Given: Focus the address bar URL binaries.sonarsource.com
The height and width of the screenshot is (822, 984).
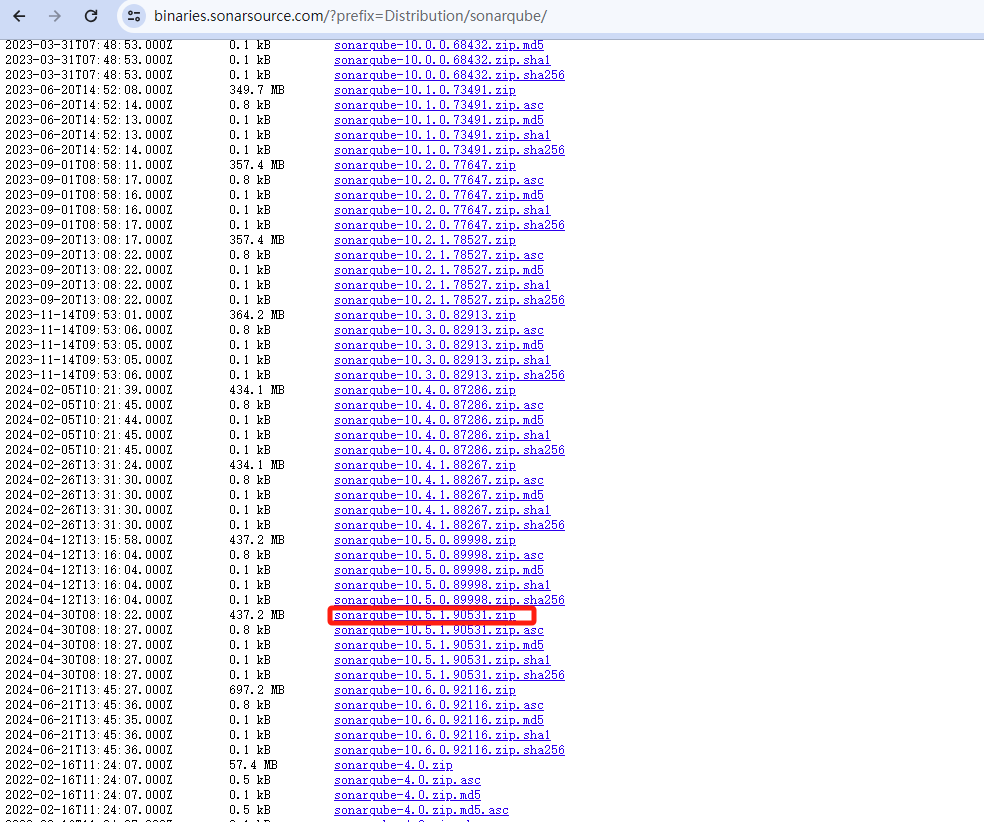Looking at the screenshot, I should tap(350, 16).
